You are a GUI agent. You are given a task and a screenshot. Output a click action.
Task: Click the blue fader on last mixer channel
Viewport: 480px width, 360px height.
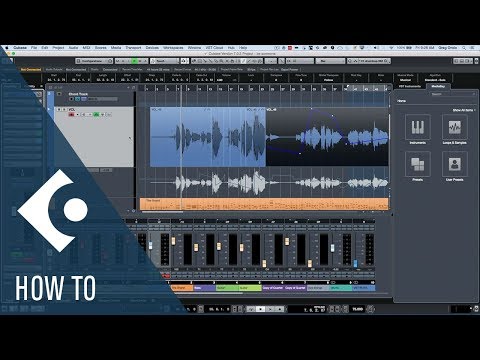coord(355,263)
